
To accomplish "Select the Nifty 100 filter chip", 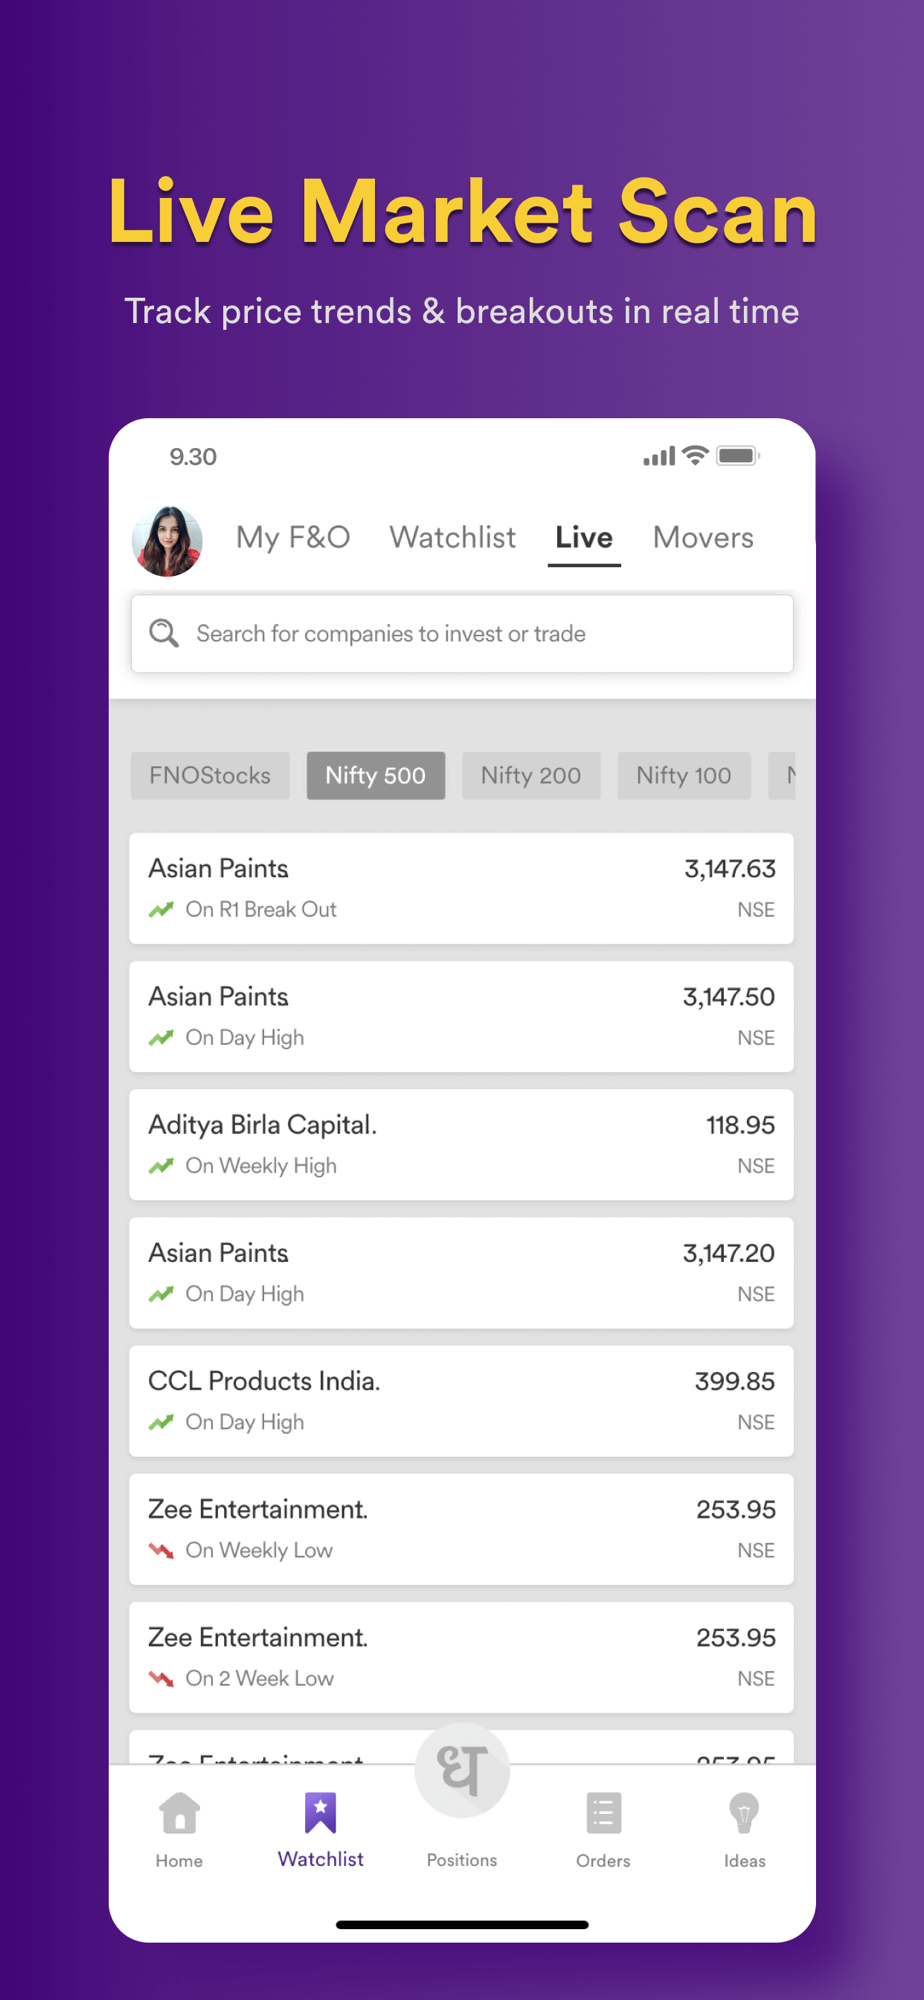I will [684, 775].
